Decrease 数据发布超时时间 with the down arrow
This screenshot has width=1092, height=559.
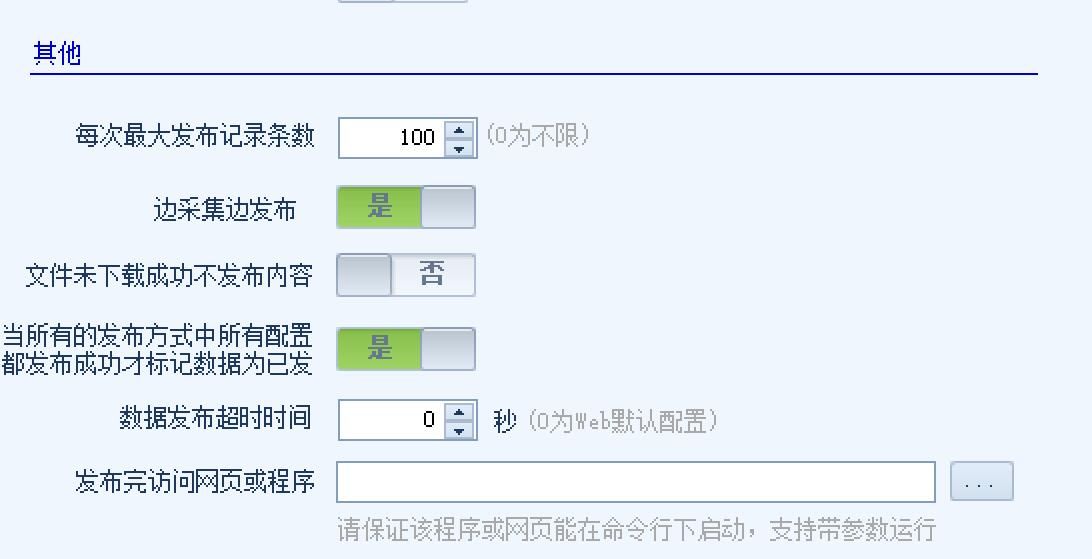(459, 430)
